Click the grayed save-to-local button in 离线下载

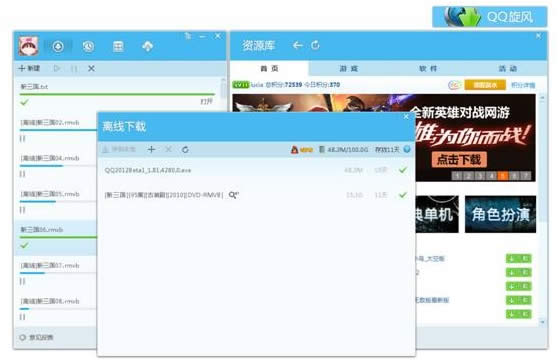pos(119,149)
